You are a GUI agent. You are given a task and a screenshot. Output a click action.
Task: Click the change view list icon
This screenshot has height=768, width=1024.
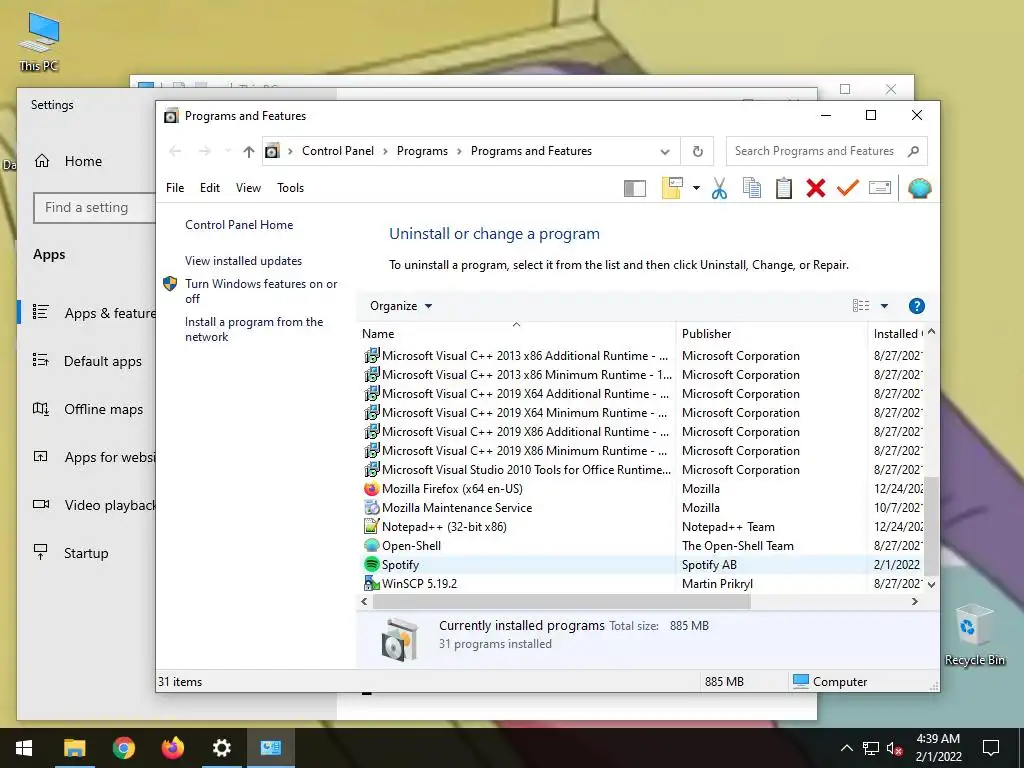click(x=861, y=306)
